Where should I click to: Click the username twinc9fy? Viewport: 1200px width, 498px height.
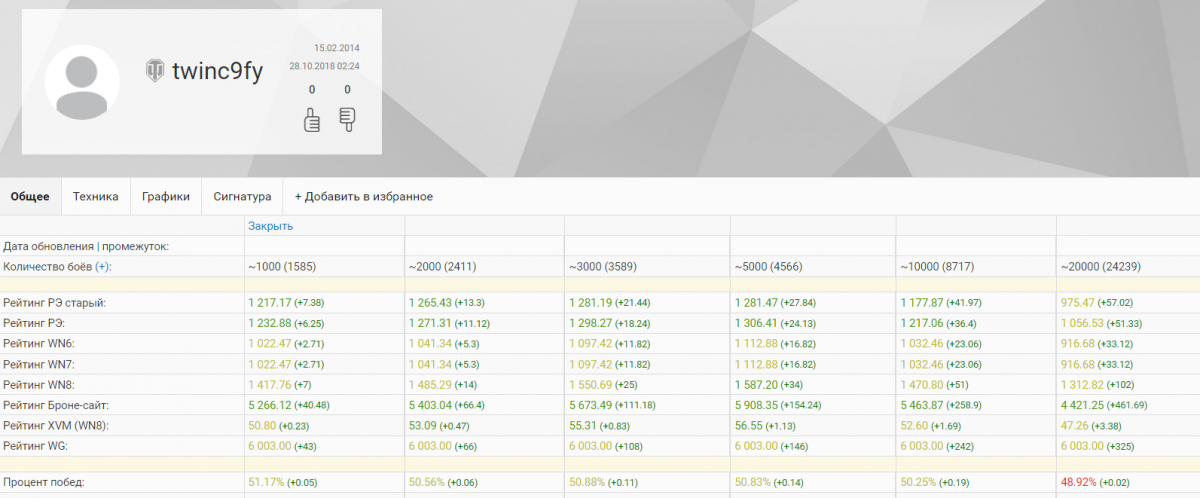217,71
